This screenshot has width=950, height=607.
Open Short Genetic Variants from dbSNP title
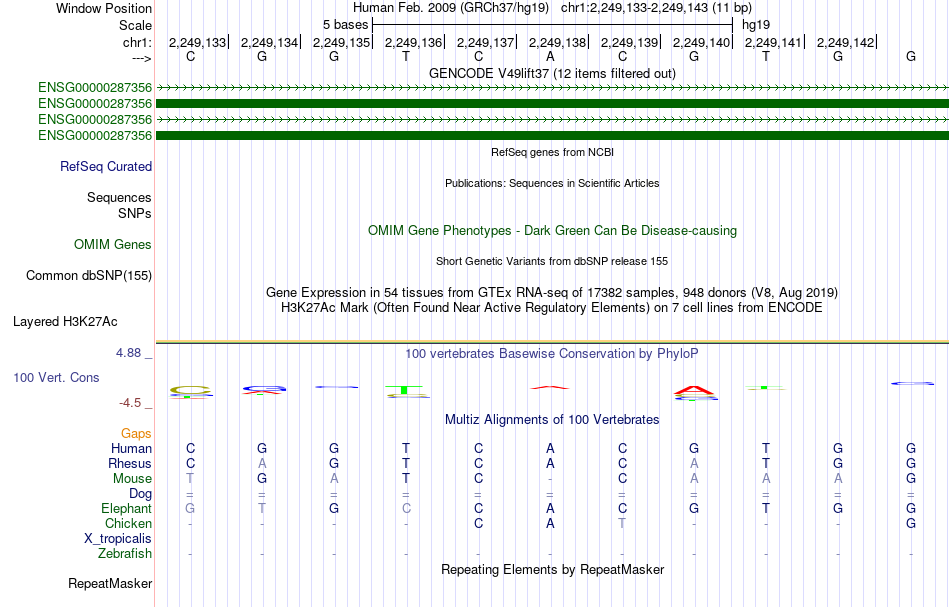pyautogui.click(x=552, y=261)
